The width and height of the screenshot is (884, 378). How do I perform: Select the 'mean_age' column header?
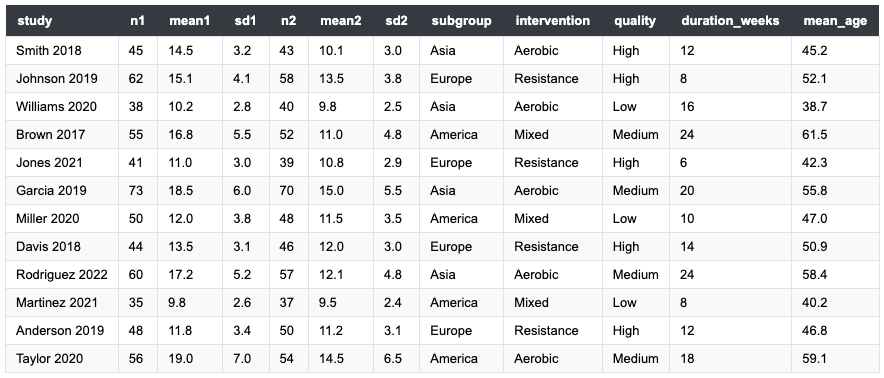(x=836, y=21)
